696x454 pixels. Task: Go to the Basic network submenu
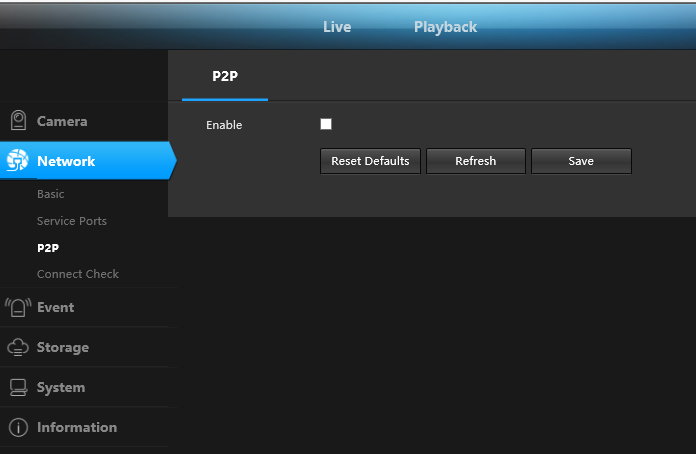(51, 194)
